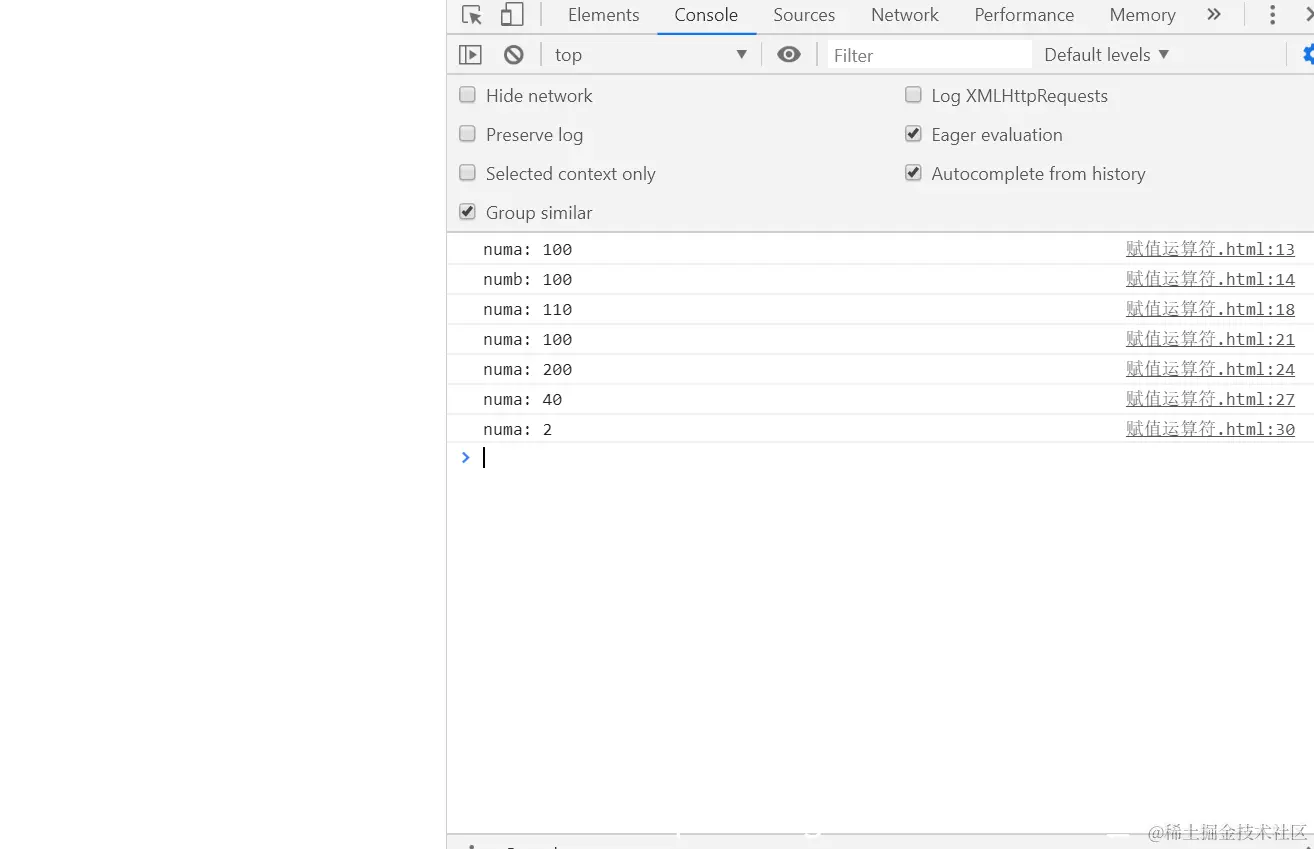Open source link 赋值运算符.html:18
This screenshot has width=1314, height=849.
pyautogui.click(x=1210, y=309)
